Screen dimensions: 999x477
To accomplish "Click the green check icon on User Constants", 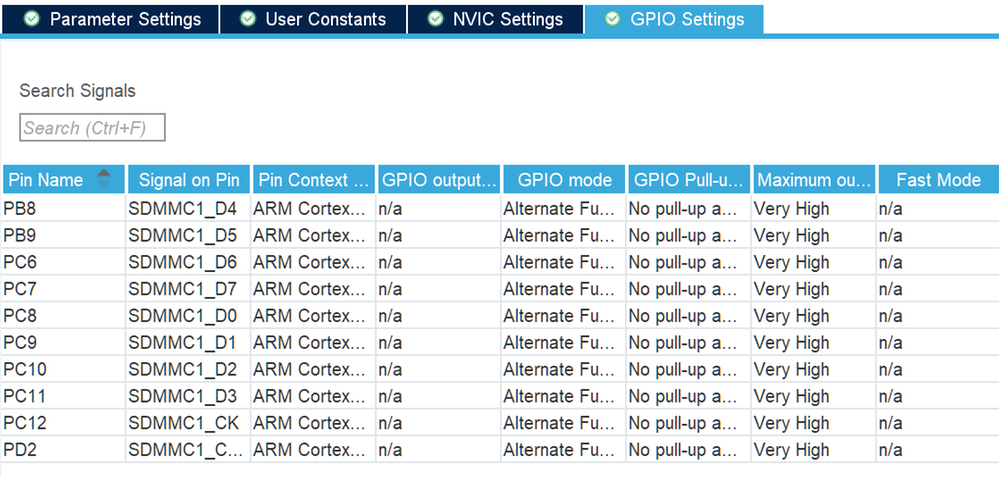I will [x=247, y=20].
